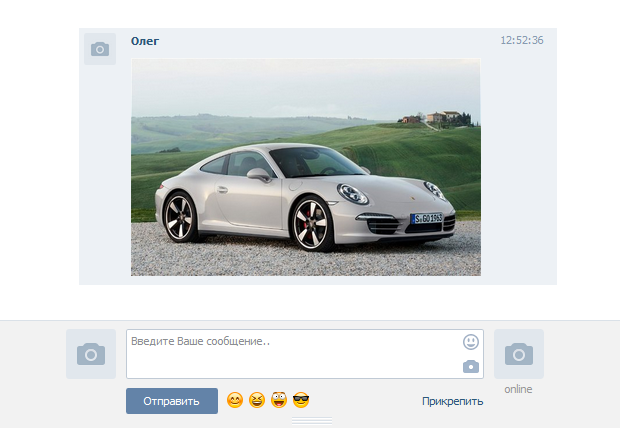Open the Porsche car photo attachment
The width and height of the screenshot is (620, 428).
[x=305, y=167]
